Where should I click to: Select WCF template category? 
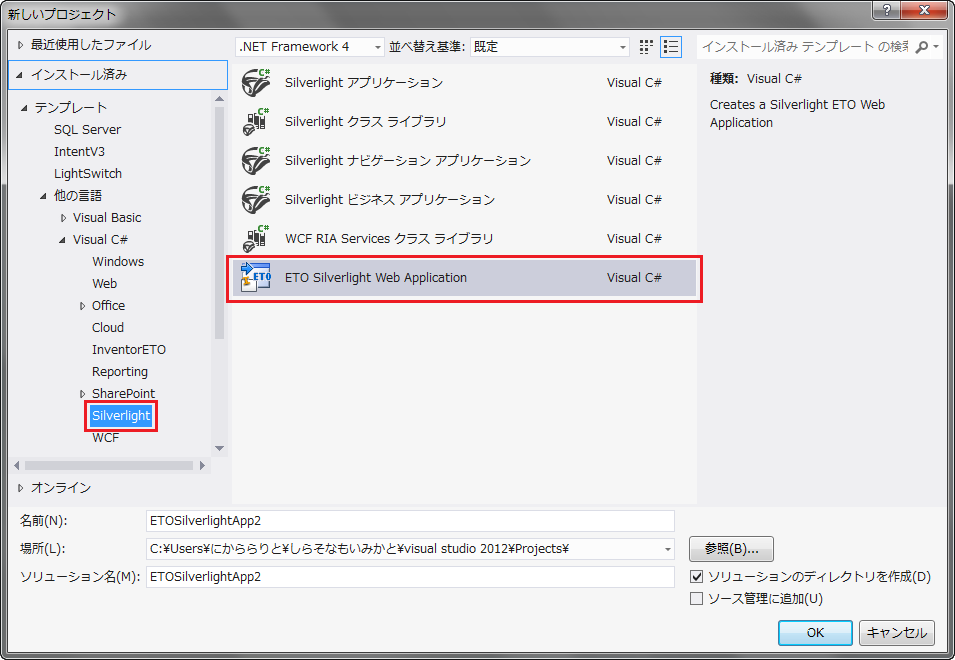point(105,438)
